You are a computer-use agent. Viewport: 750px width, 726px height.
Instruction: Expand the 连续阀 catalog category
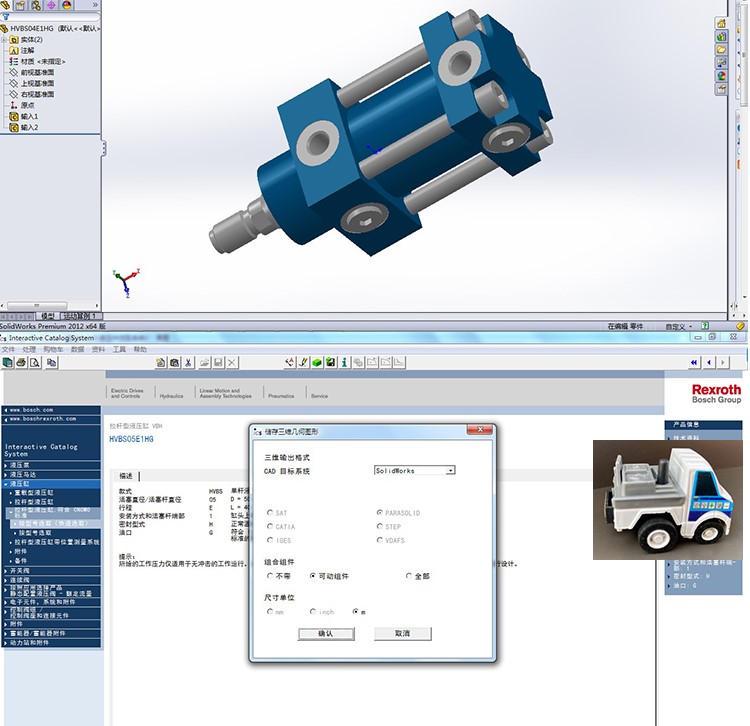point(6,580)
